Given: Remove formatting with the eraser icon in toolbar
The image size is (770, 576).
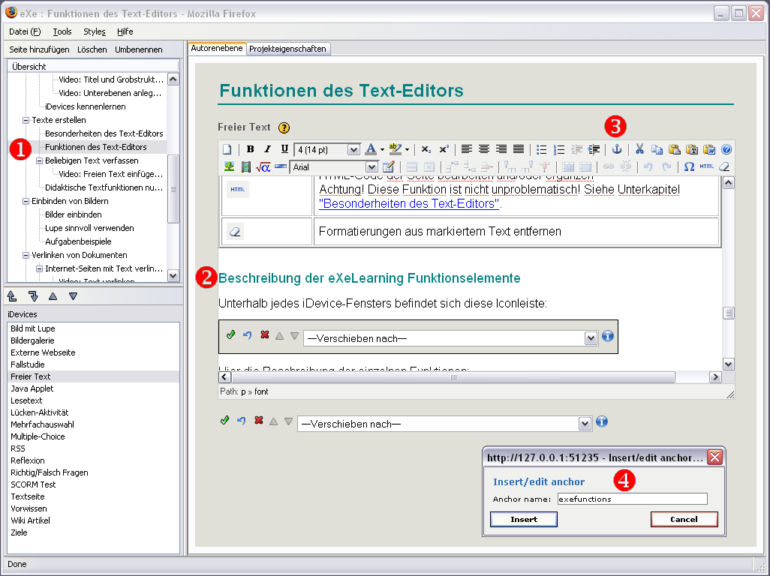Looking at the screenshot, I should click(x=724, y=167).
